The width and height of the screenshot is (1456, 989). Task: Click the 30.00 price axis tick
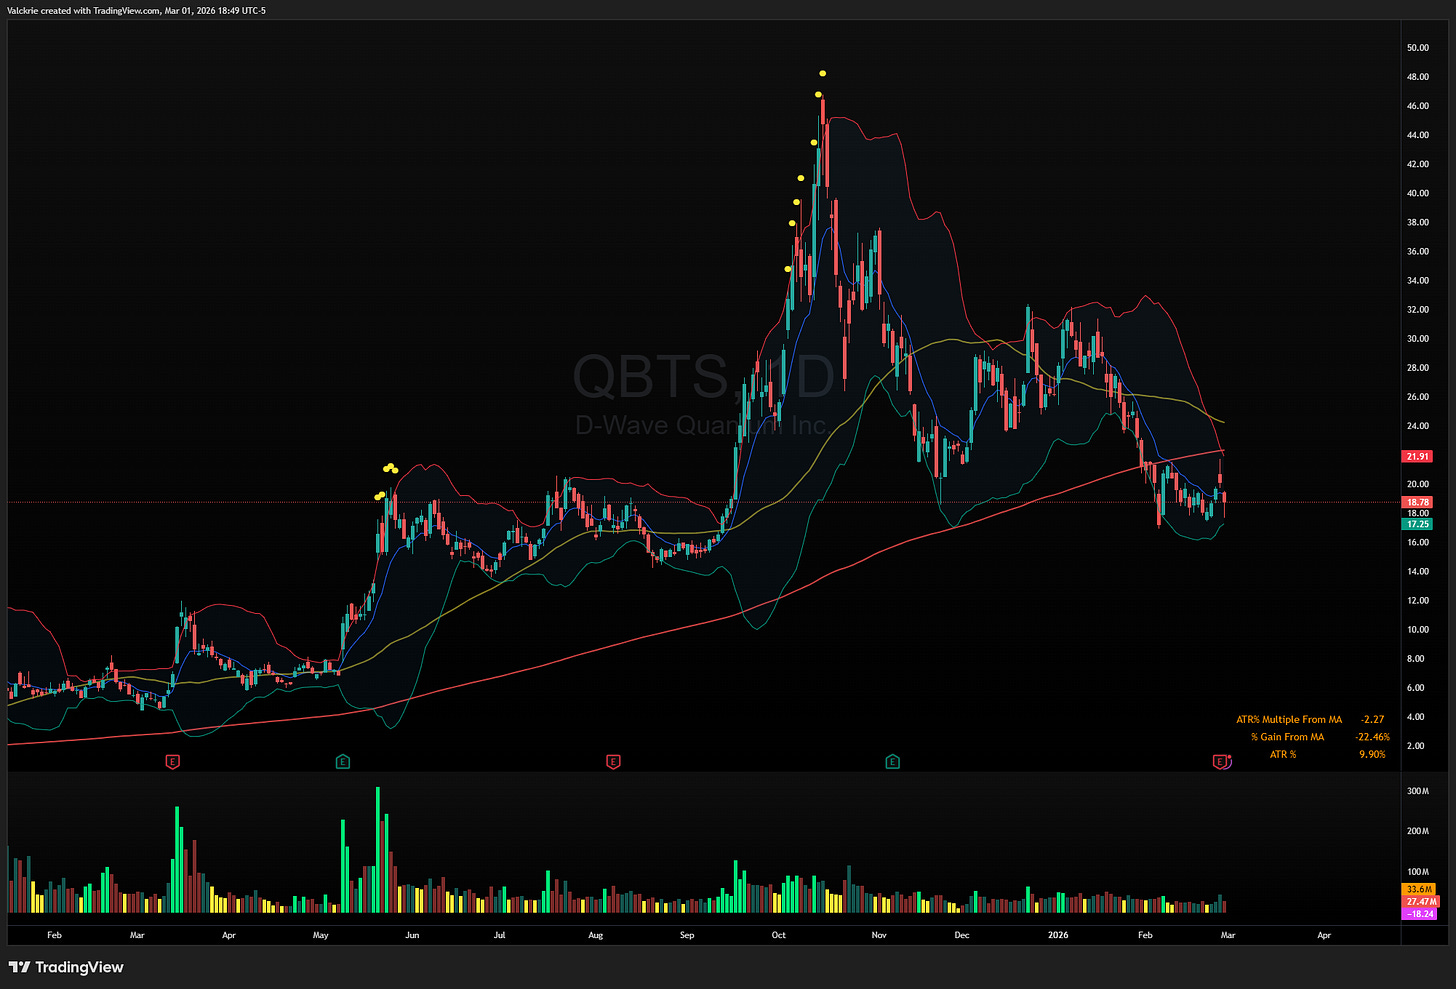coord(1417,339)
